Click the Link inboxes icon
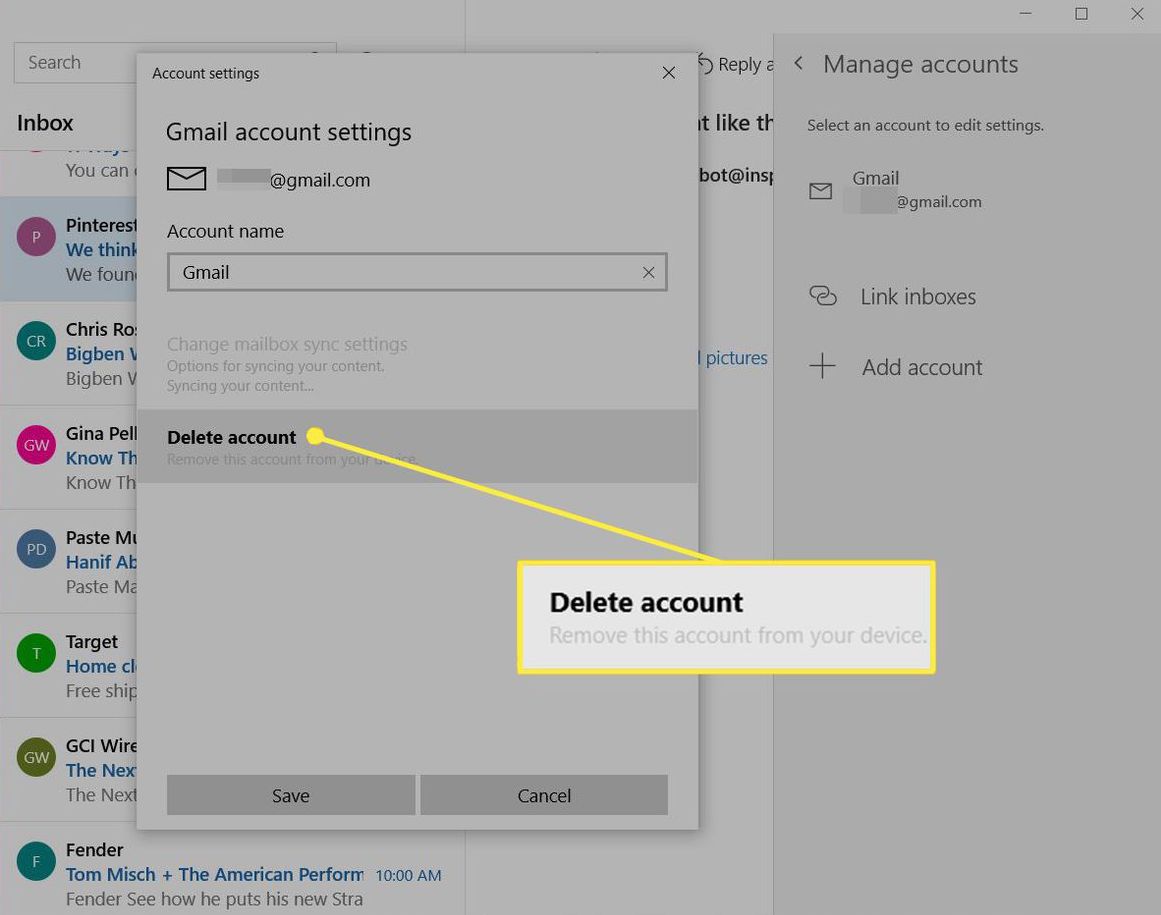The image size is (1161, 915). [822, 296]
